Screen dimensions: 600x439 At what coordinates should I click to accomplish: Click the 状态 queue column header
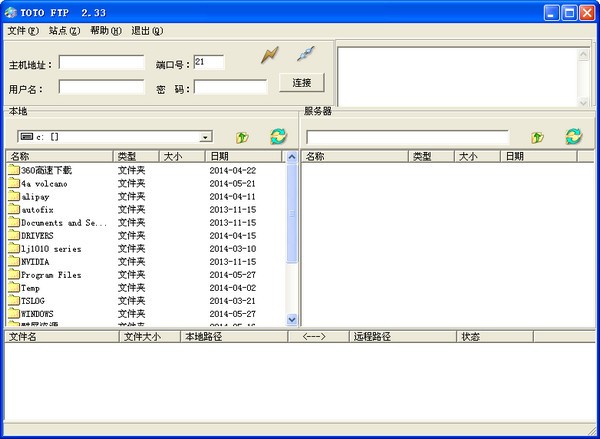pos(495,337)
